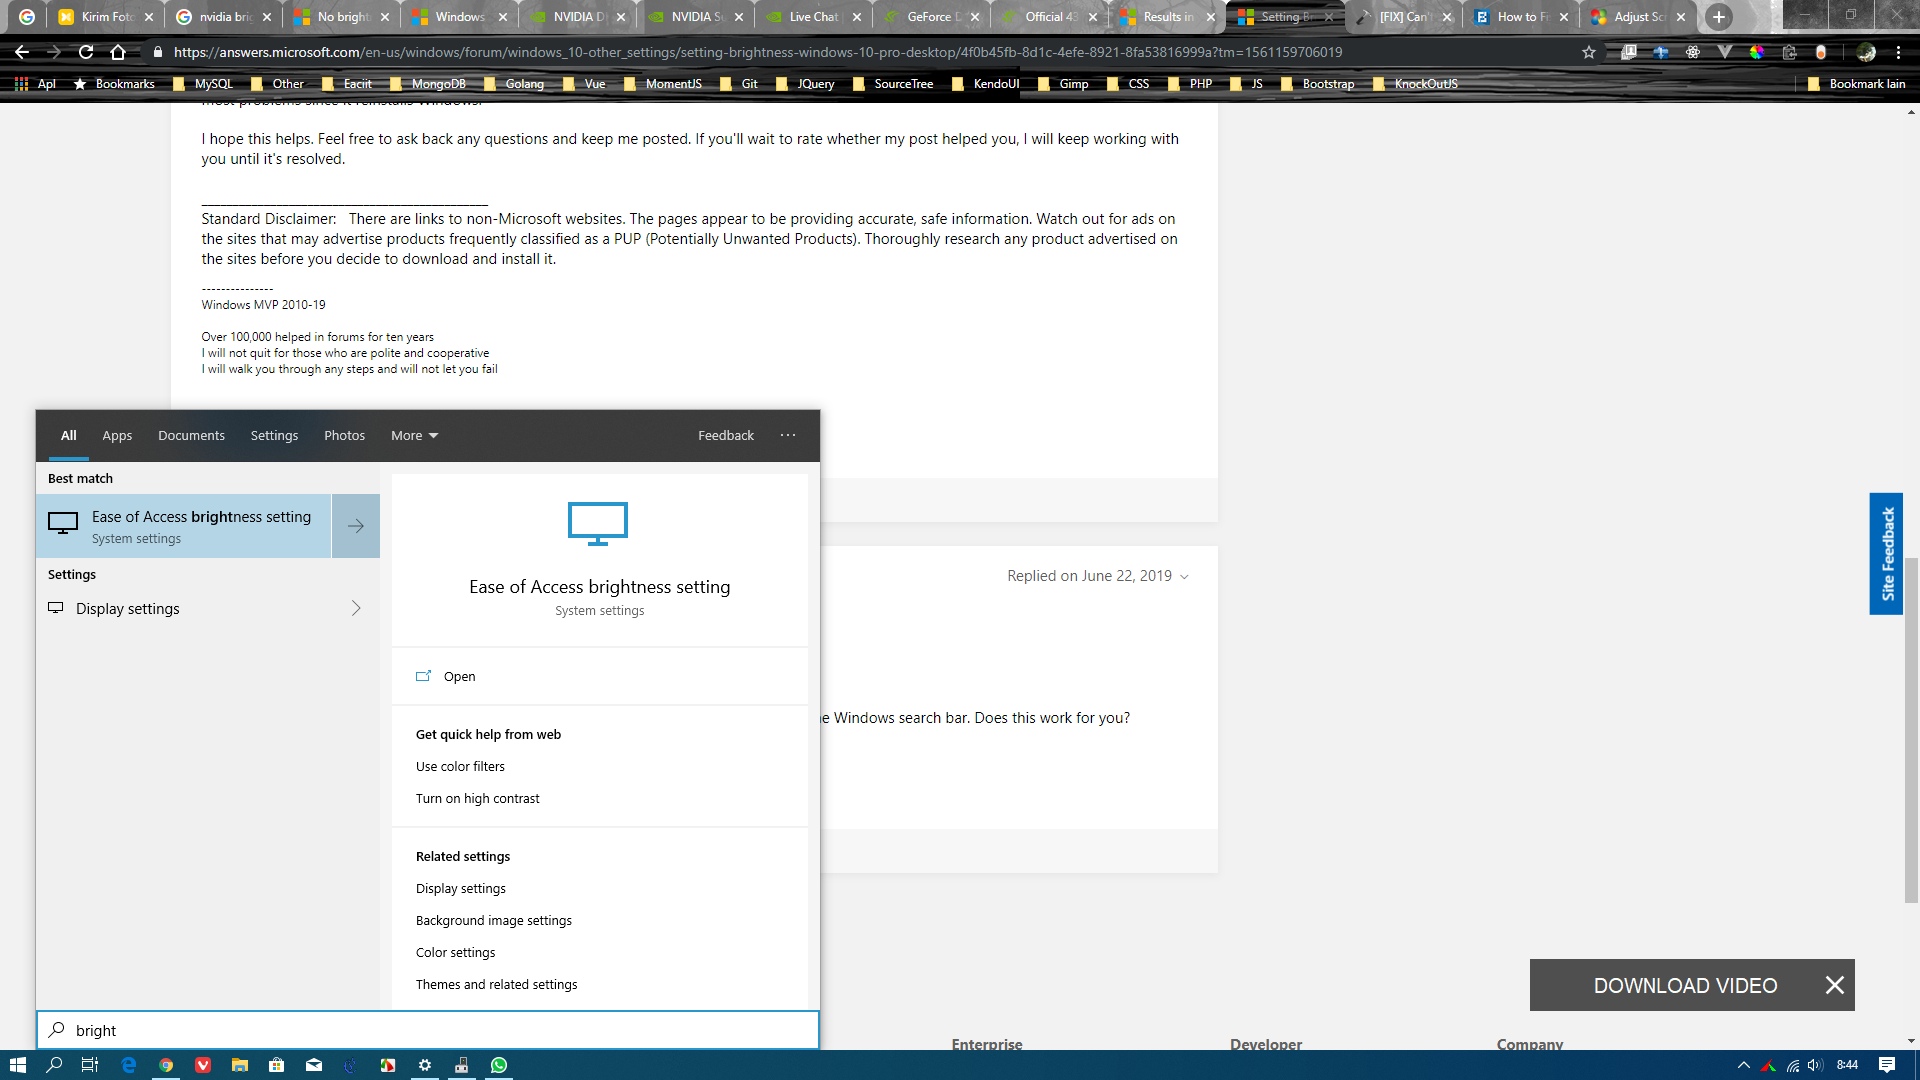The height and width of the screenshot is (1080, 1920).
Task: Expand the Ease of Access result arrow
Action: 356,526
